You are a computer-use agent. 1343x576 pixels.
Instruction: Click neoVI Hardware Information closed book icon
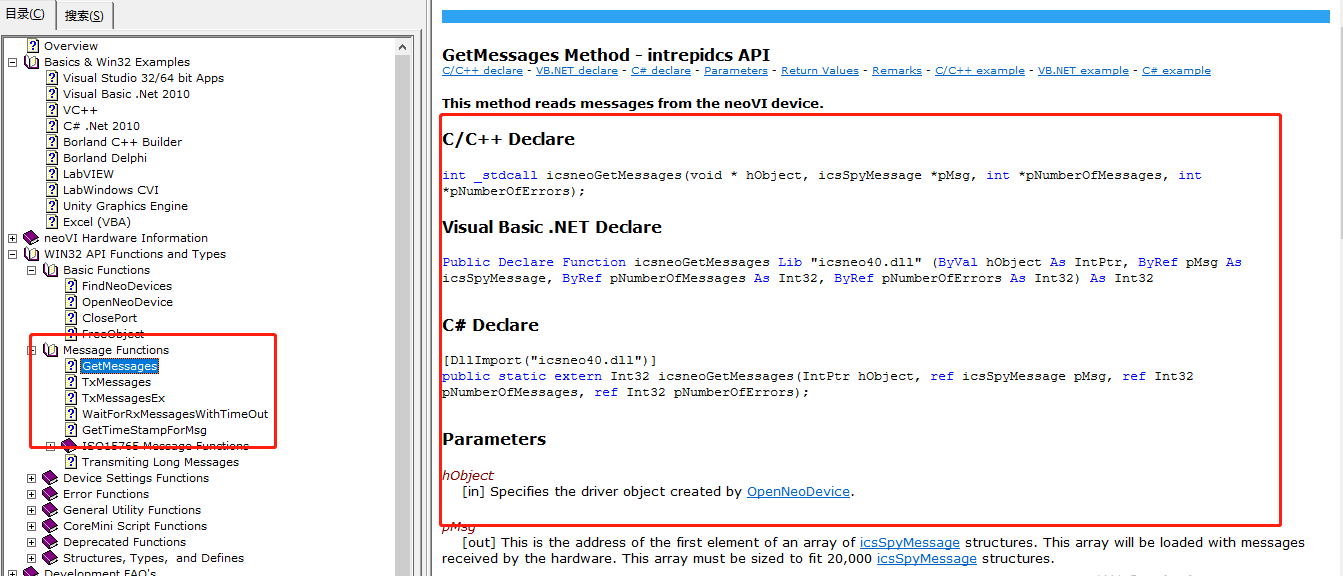31,238
